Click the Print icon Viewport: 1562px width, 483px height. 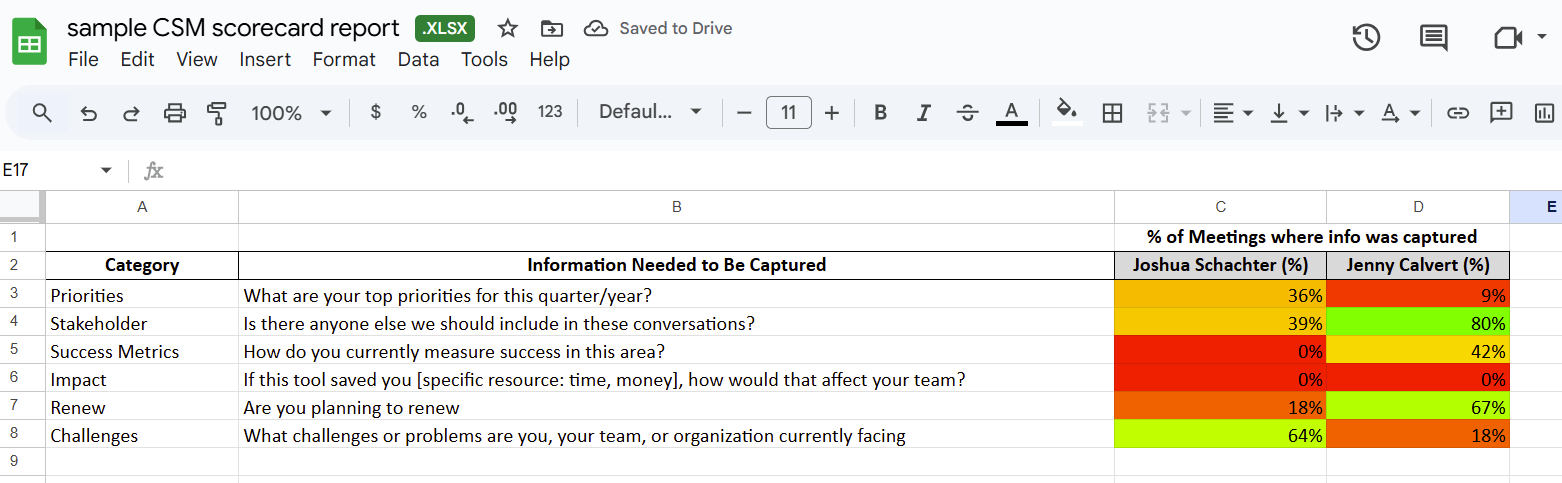click(x=175, y=113)
